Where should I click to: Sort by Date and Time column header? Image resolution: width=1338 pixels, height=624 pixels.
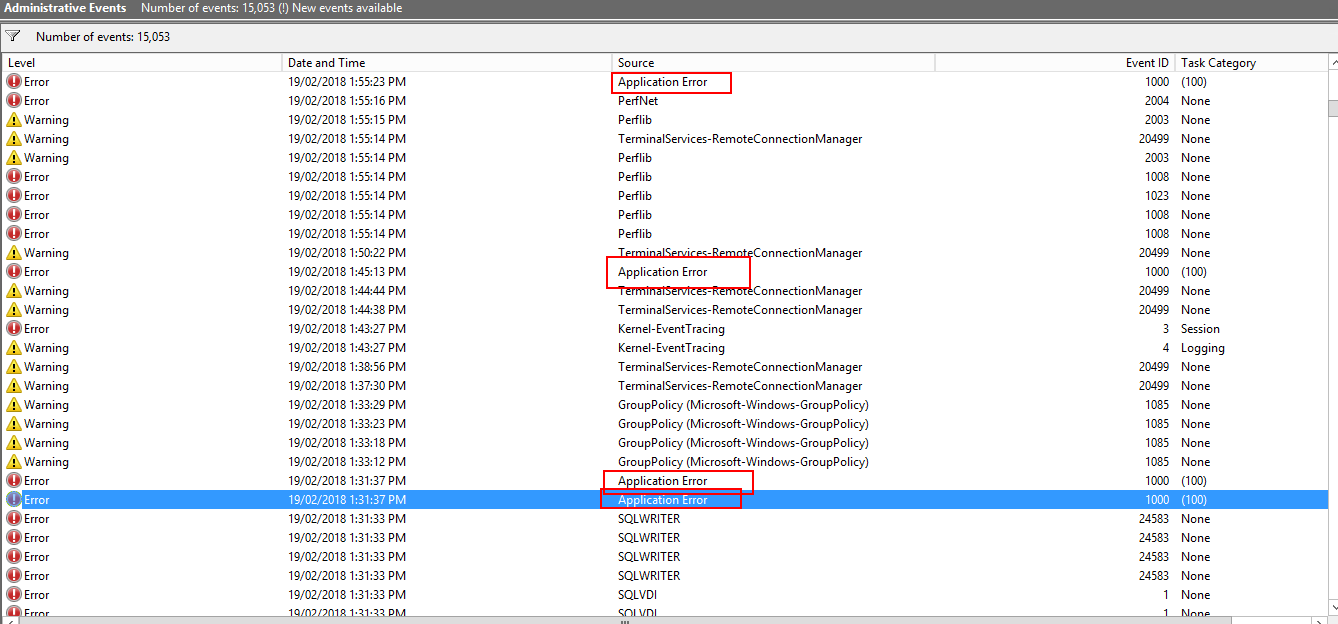(x=448, y=63)
